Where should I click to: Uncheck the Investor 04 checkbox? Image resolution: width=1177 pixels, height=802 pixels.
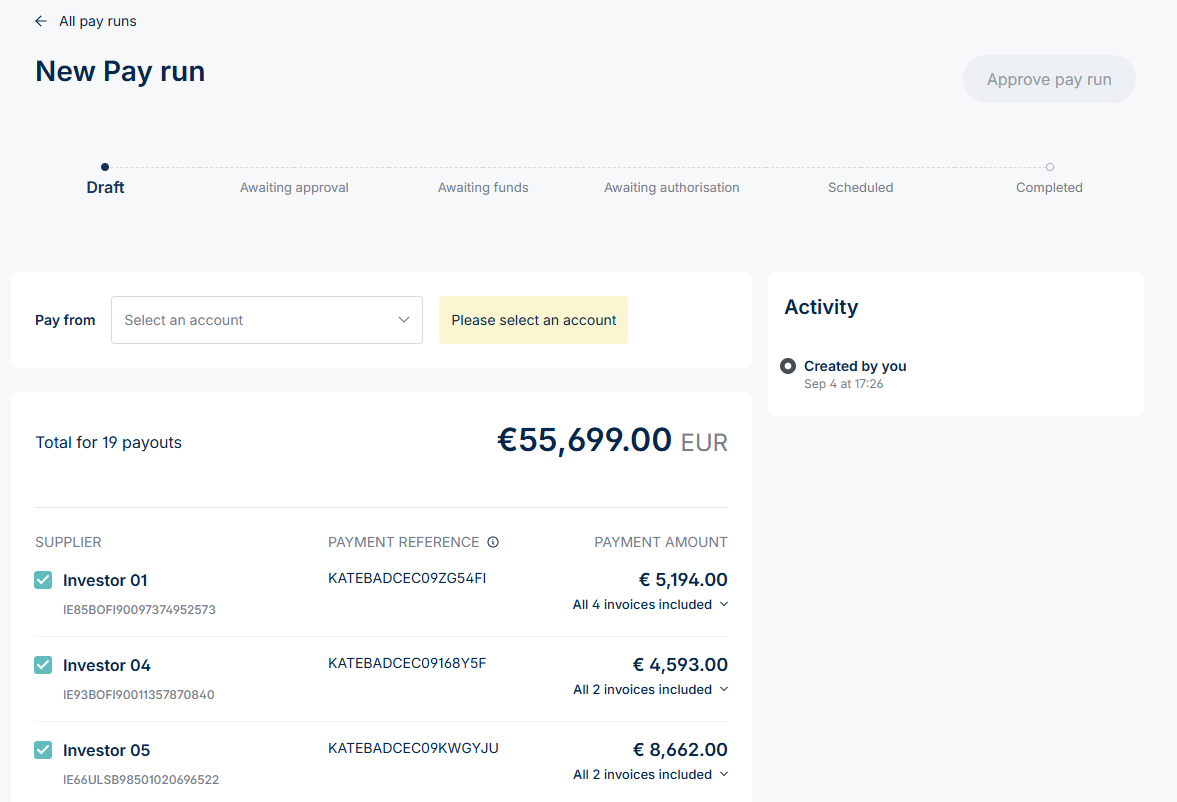[44, 665]
